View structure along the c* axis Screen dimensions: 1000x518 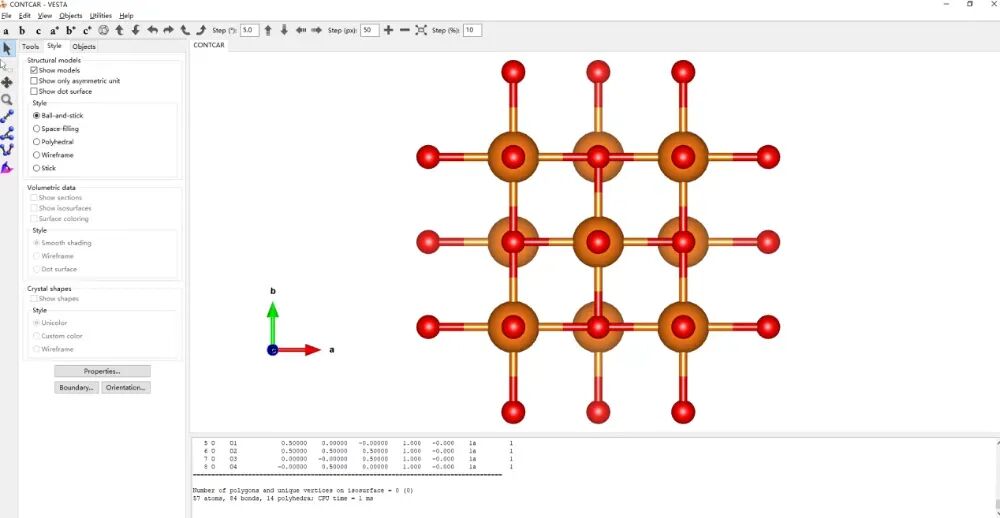(87, 31)
